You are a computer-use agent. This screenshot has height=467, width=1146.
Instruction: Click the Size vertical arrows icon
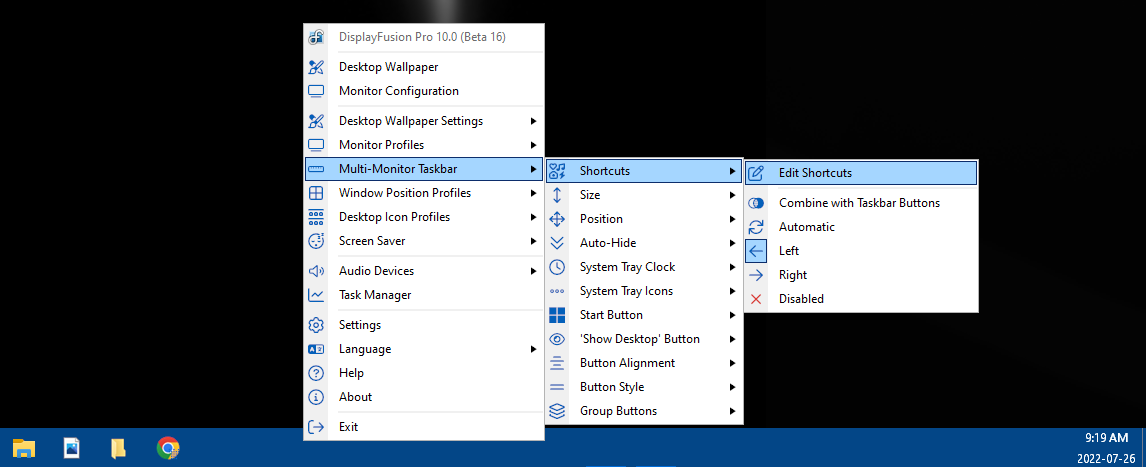click(557, 195)
